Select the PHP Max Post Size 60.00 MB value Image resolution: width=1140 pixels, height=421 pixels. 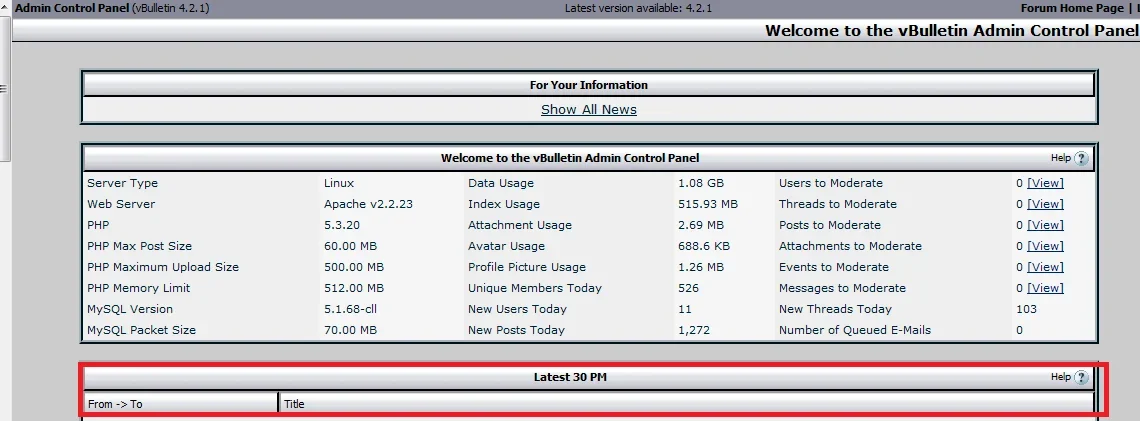(x=350, y=246)
